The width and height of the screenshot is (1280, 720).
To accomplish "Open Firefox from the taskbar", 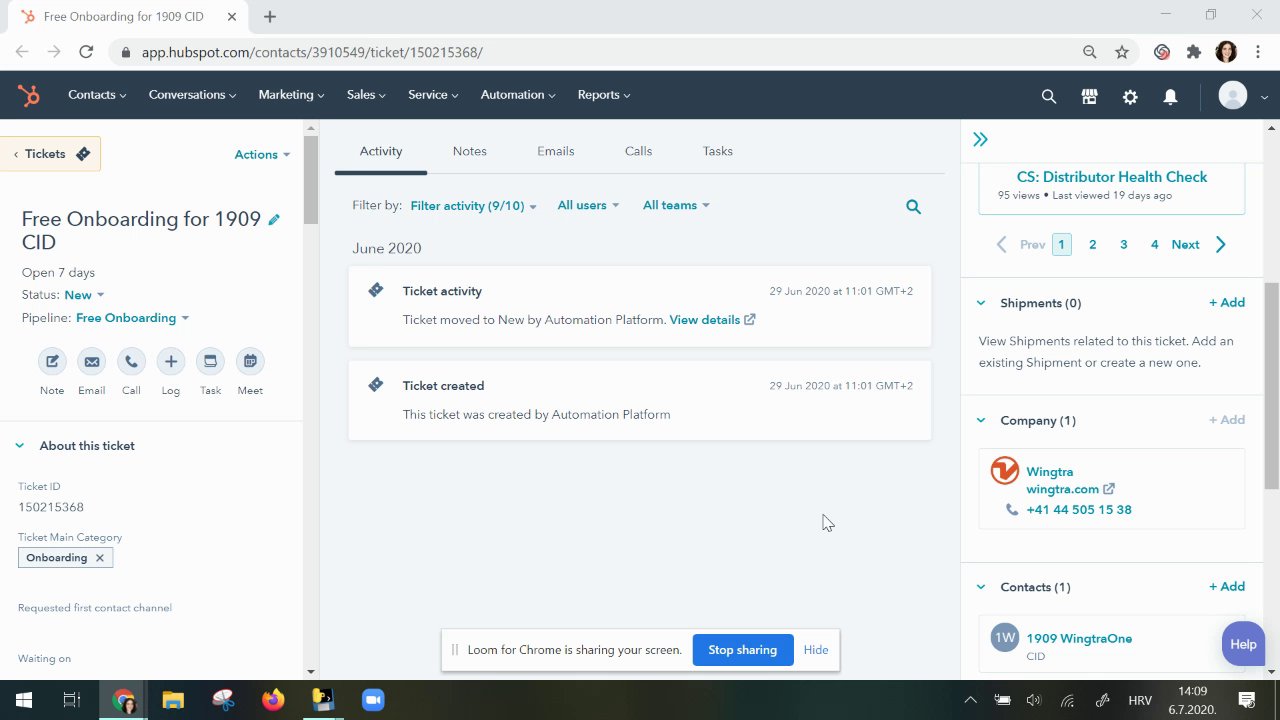I will [273, 700].
